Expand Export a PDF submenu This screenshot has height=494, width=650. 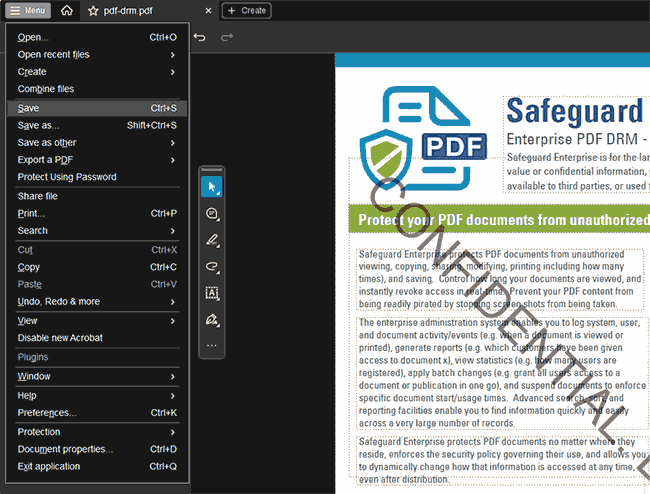97,160
